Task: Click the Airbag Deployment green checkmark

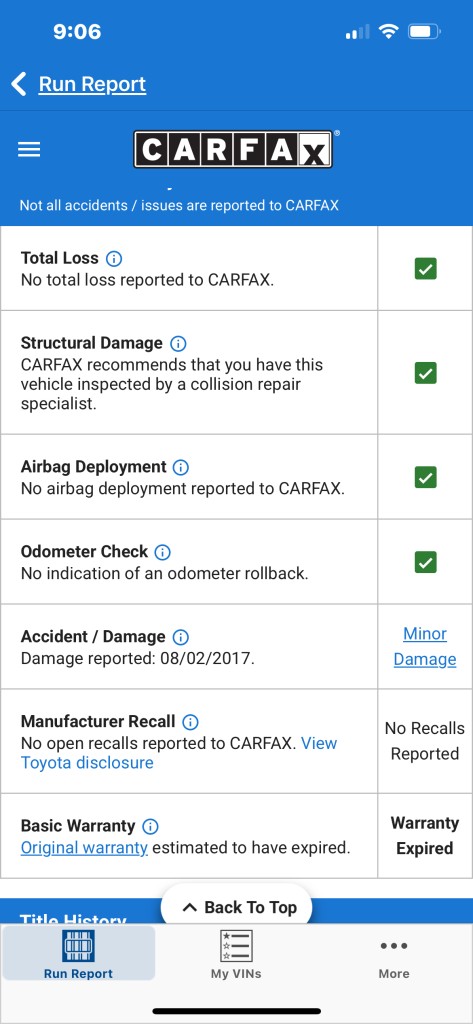Action: [425, 477]
